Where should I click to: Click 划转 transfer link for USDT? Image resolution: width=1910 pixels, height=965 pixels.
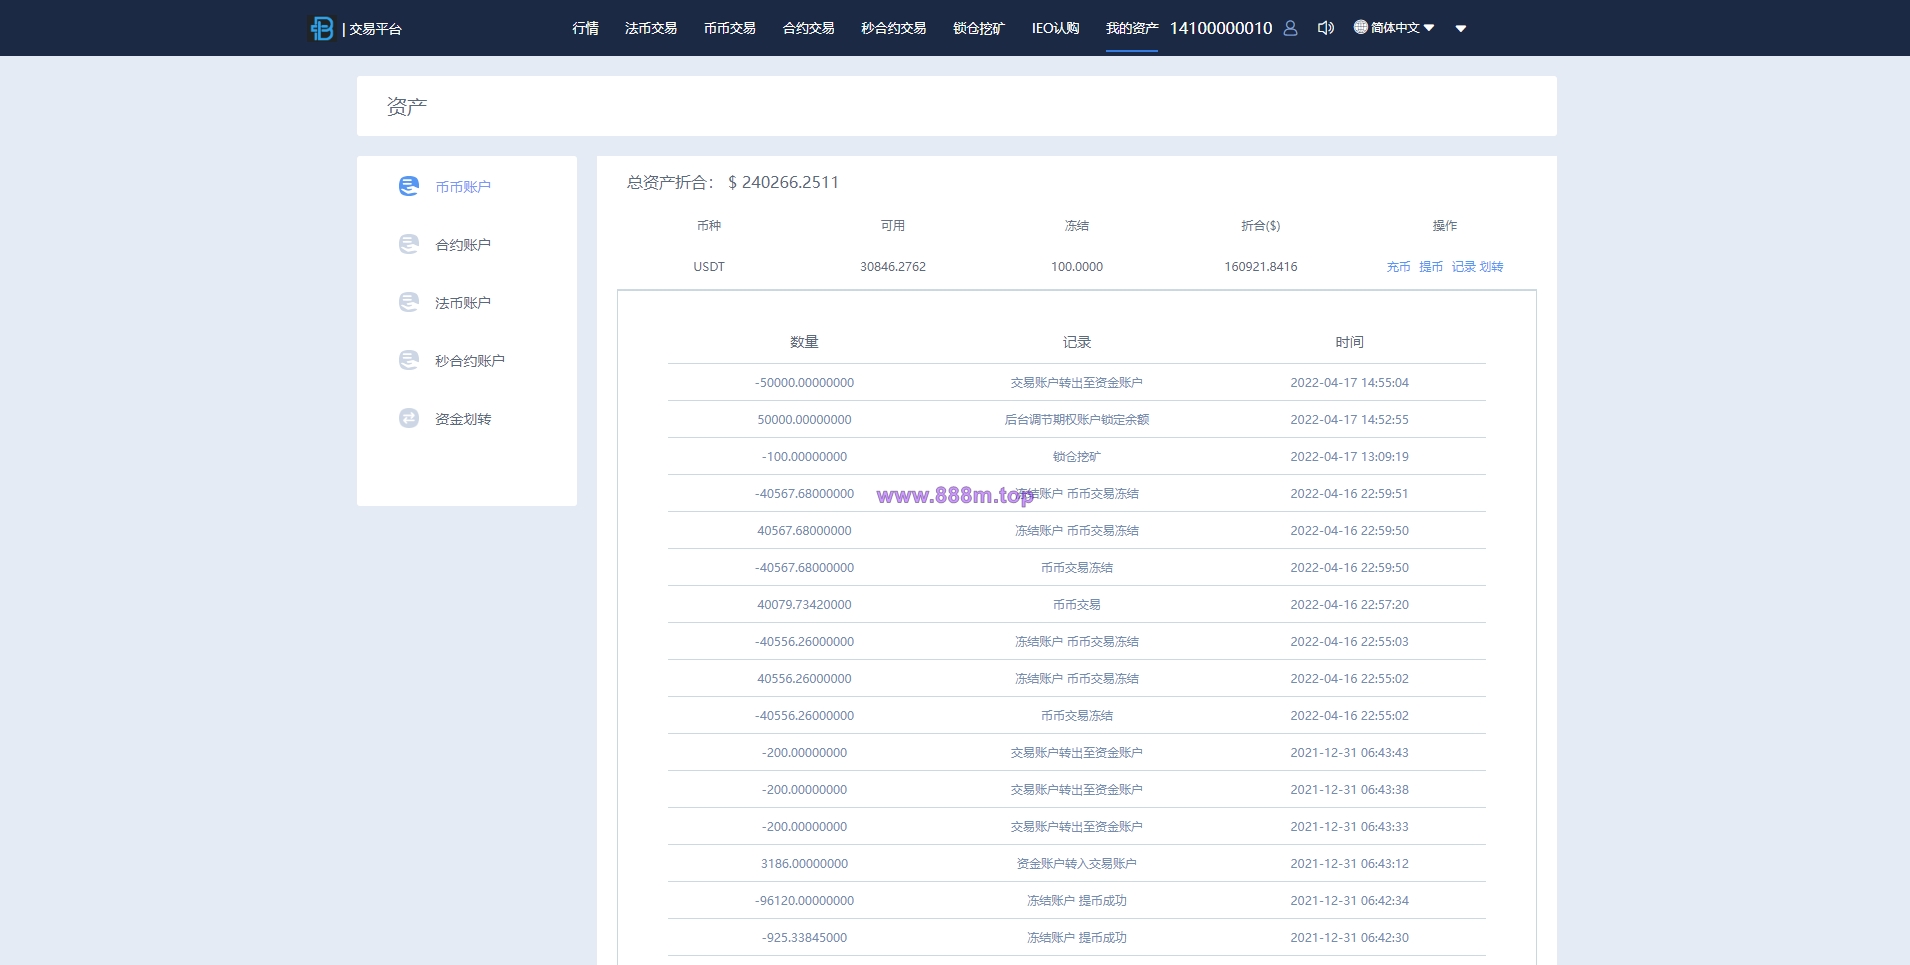(x=1491, y=267)
